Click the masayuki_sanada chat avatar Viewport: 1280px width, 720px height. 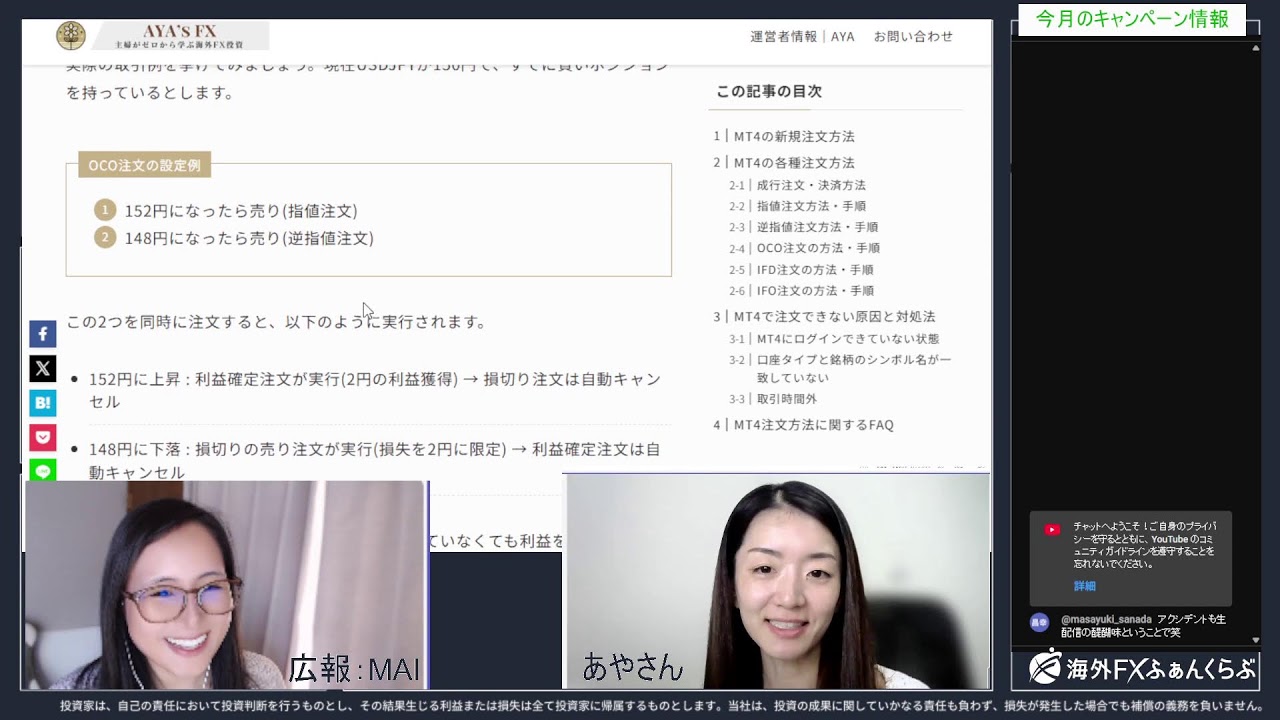(1040, 622)
